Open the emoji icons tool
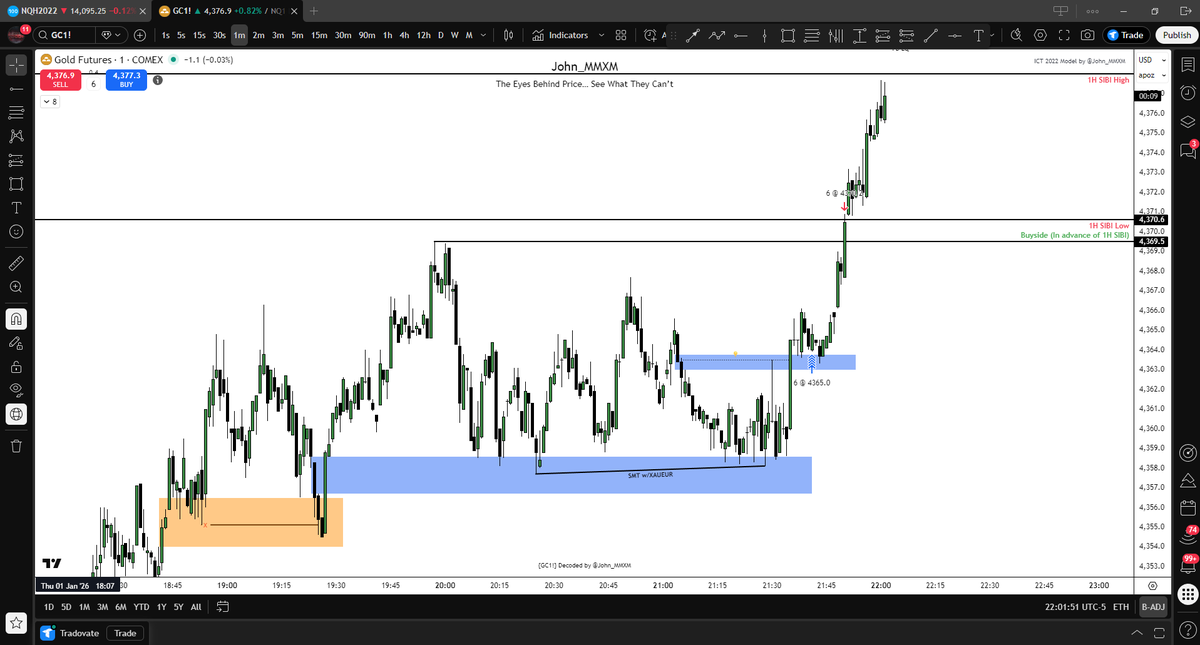Screen dimensions: 1200x645 pyautogui.click(x=16, y=231)
